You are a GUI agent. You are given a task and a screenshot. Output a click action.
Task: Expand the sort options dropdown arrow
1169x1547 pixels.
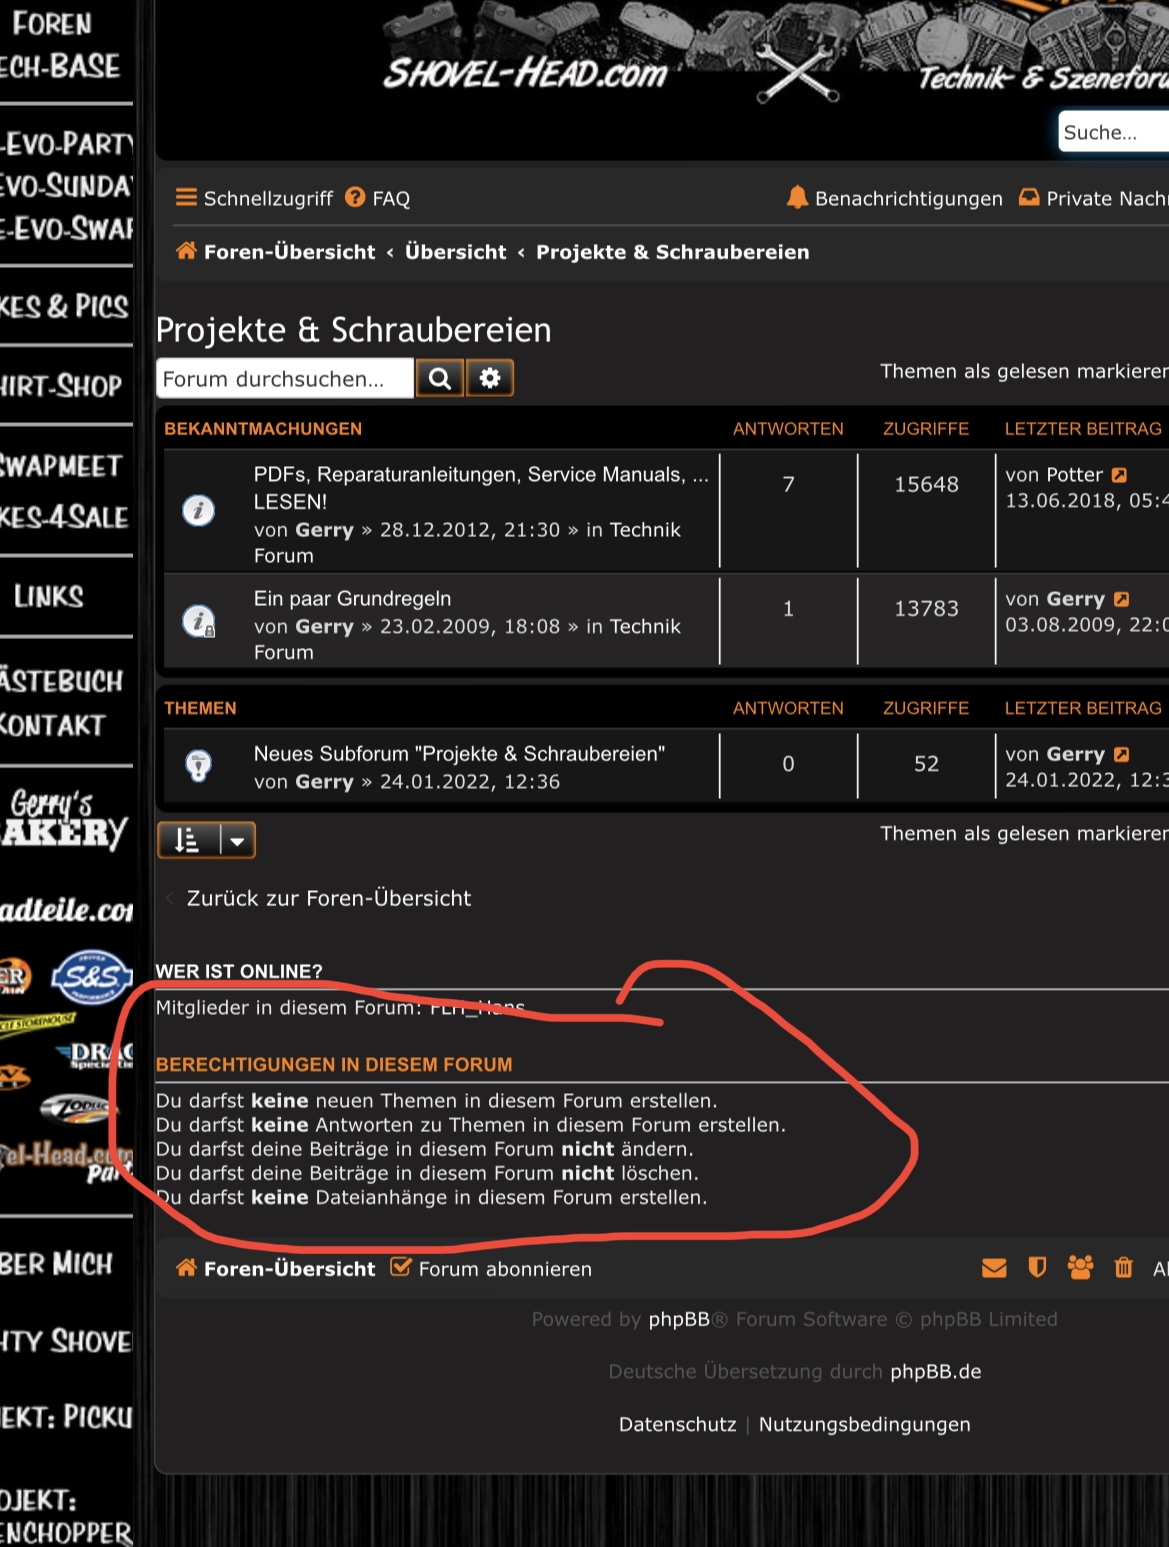237,841
